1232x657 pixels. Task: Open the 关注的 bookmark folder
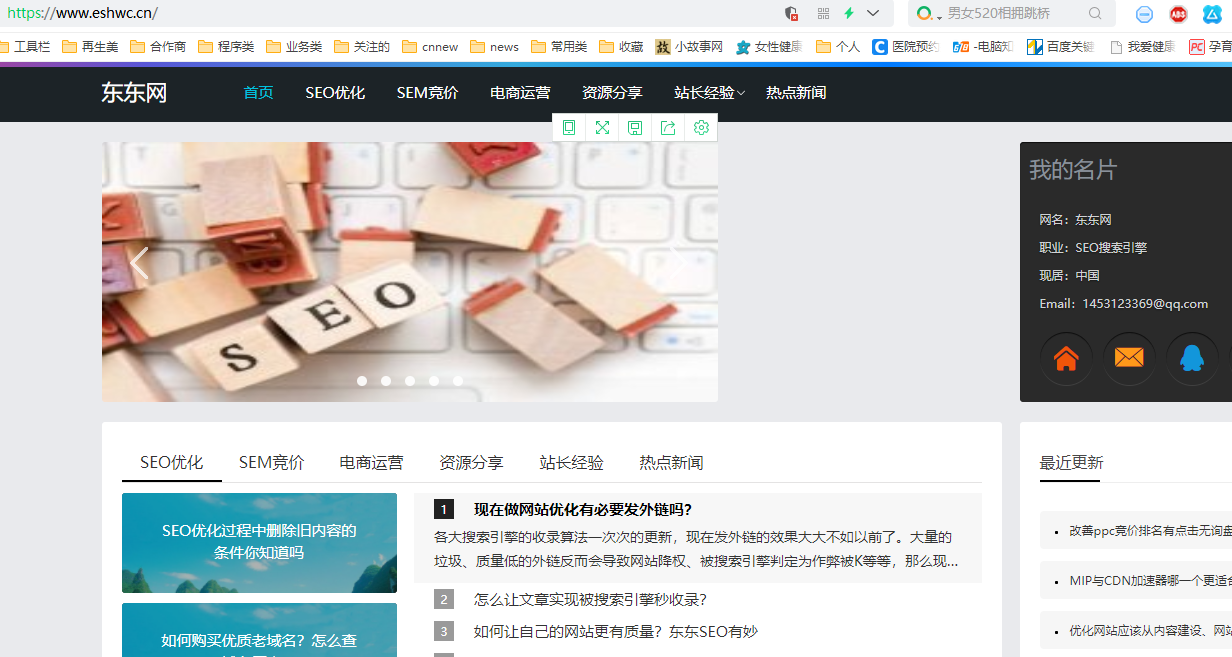click(362, 47)
